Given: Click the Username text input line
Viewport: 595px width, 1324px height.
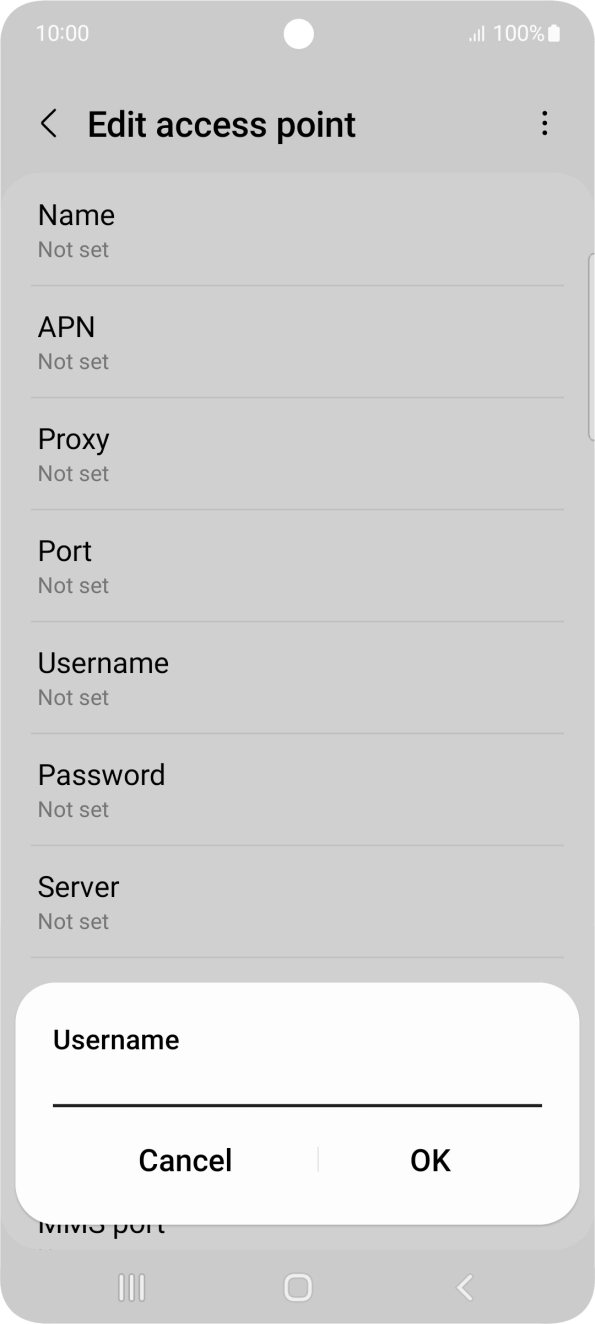Looking at the screenshot, I should coord(297,1104).
